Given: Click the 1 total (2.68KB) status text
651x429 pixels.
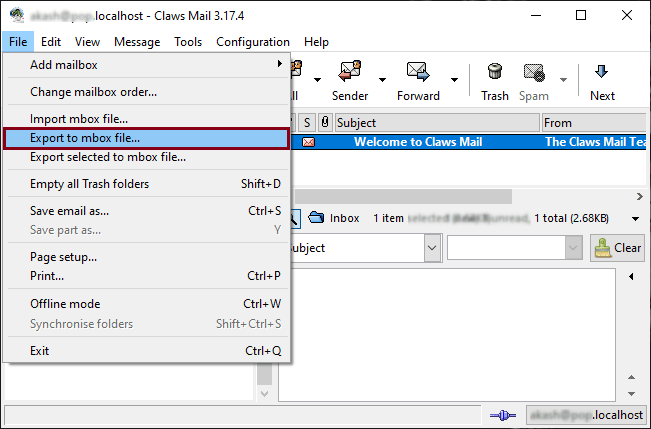Looking at the screenshot, I should tap(571, 218).
